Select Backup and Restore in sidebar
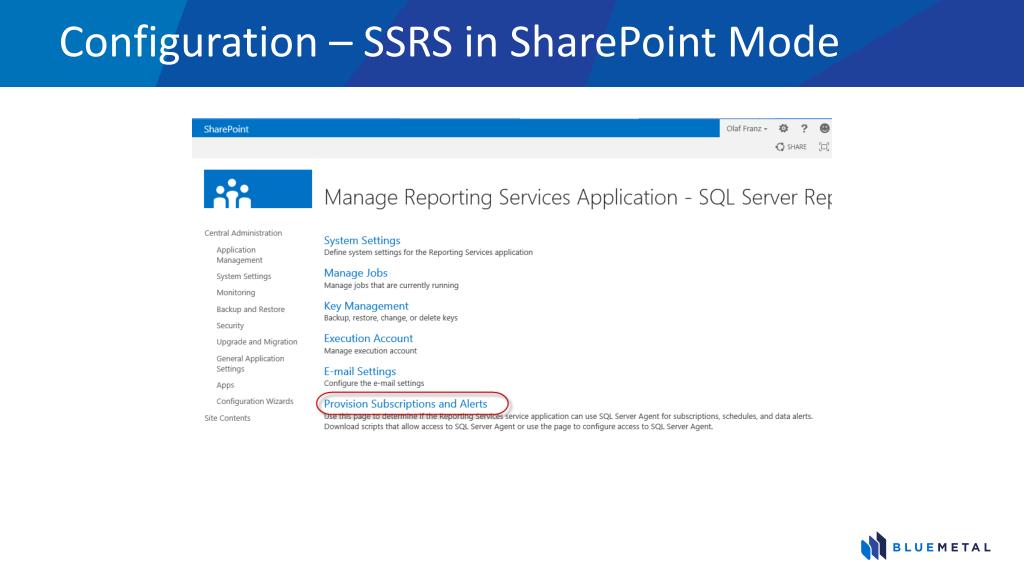Screen dimensions: 1024x576 pyautogui.click(x=251, y=309)
